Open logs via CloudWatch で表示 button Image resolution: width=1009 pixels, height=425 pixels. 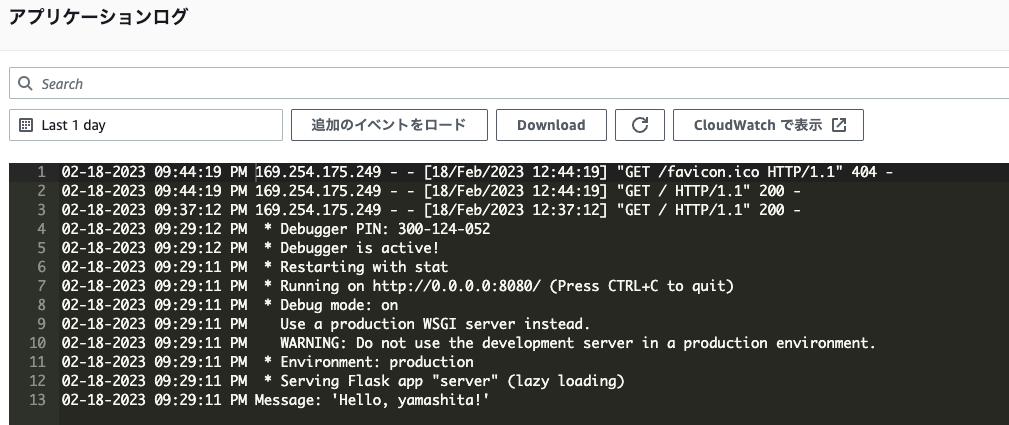click(x=768, y=125)
